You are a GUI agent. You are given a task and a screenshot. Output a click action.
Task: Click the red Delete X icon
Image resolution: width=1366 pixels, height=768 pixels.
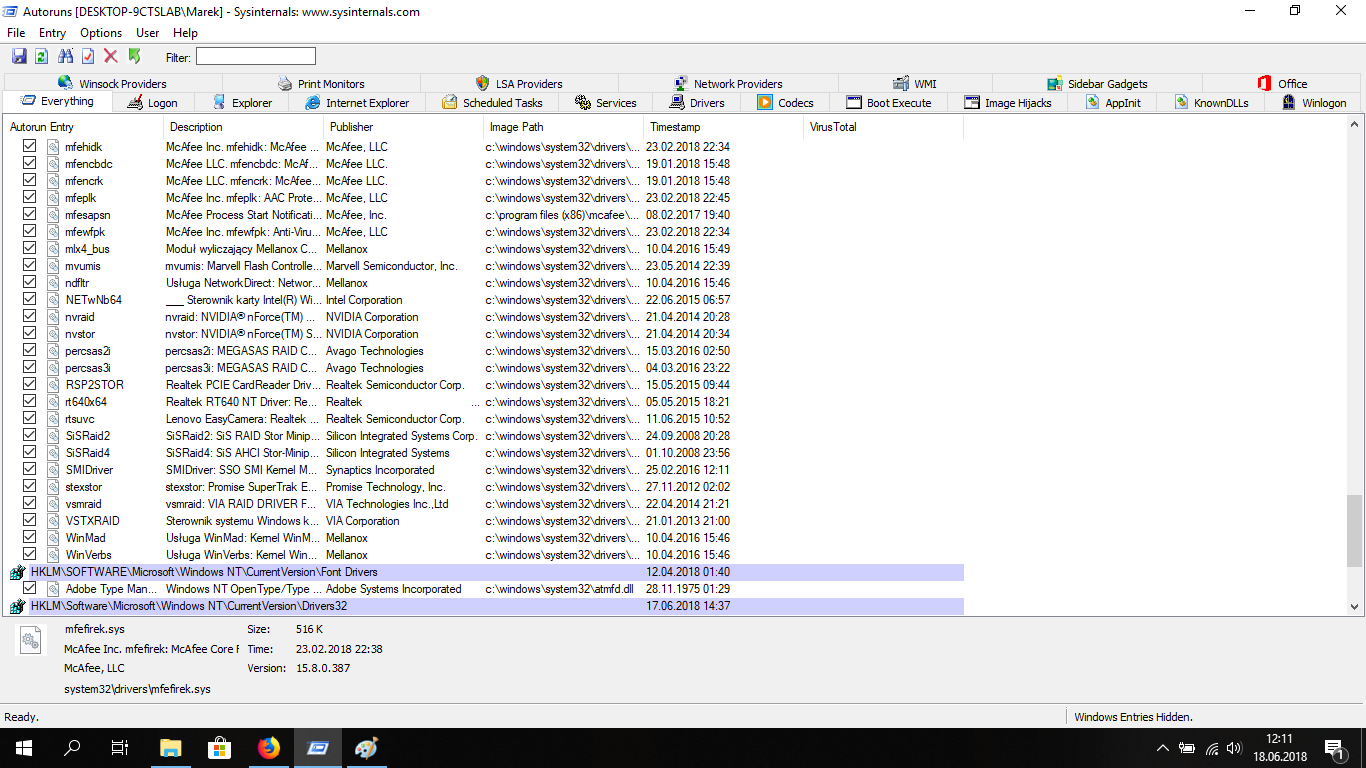111,57
